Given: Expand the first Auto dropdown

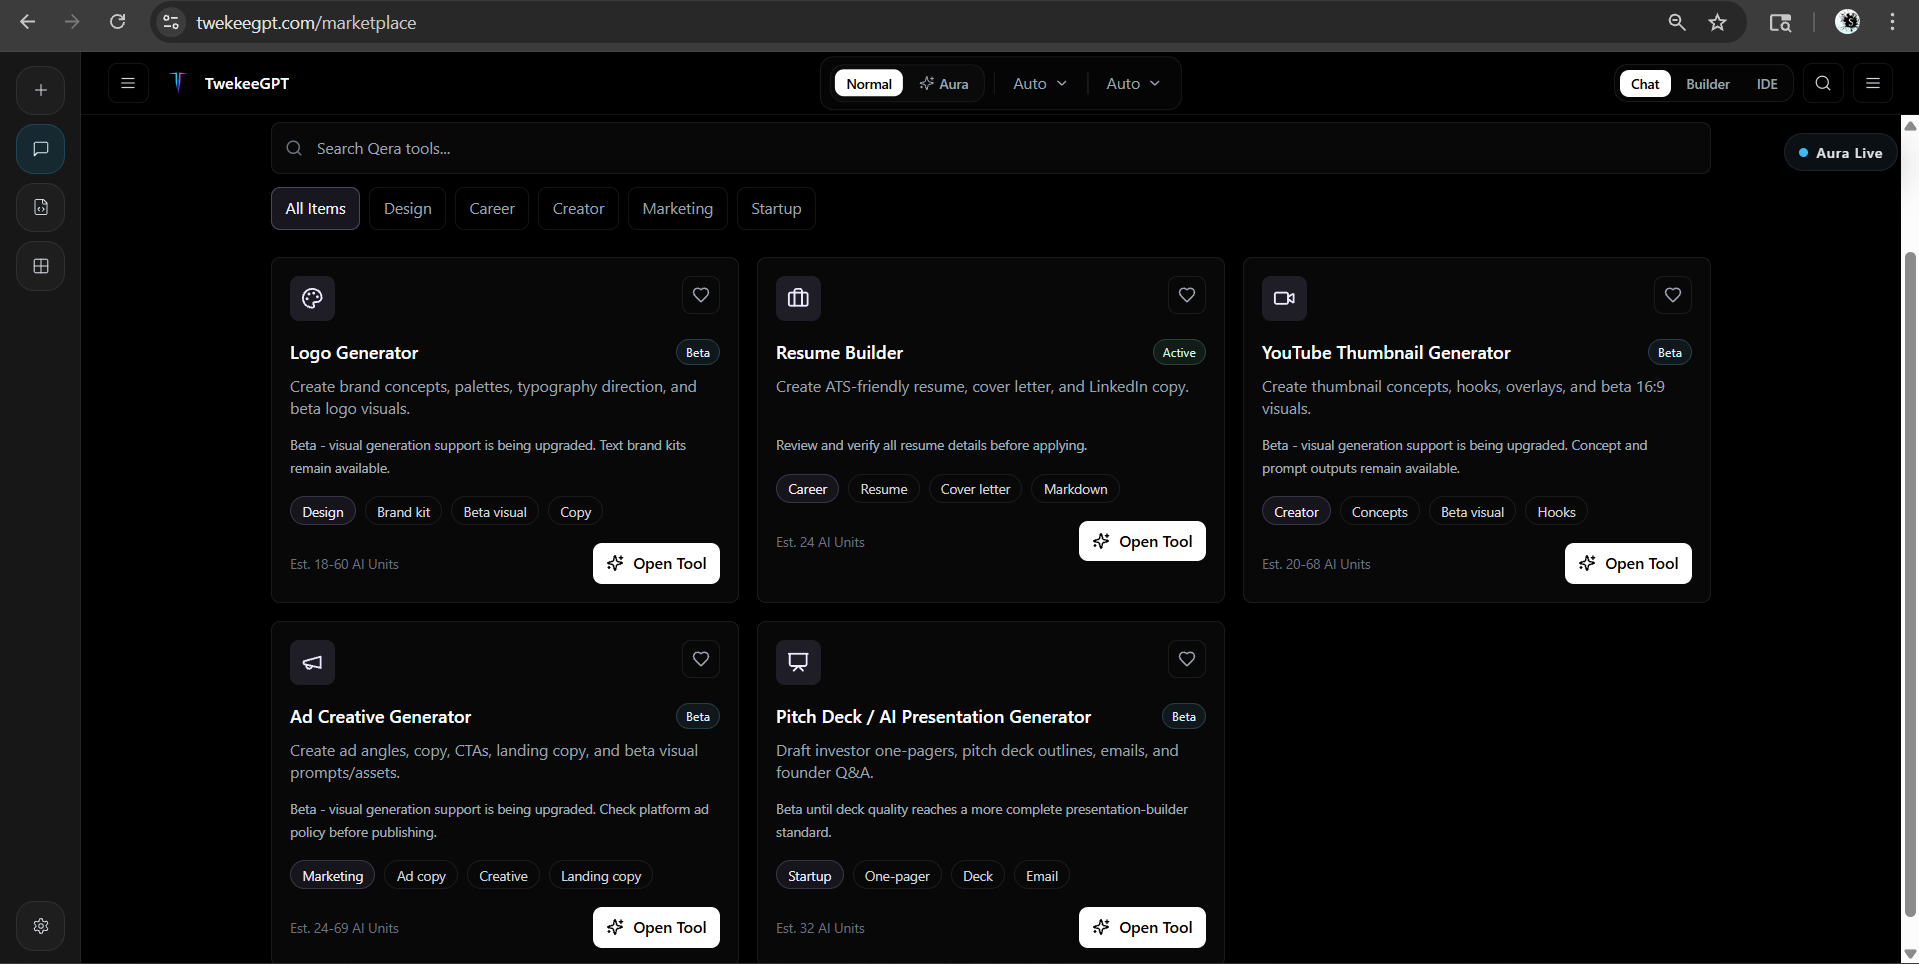Looking at the screenshot, I should [x=1040, y=83].
